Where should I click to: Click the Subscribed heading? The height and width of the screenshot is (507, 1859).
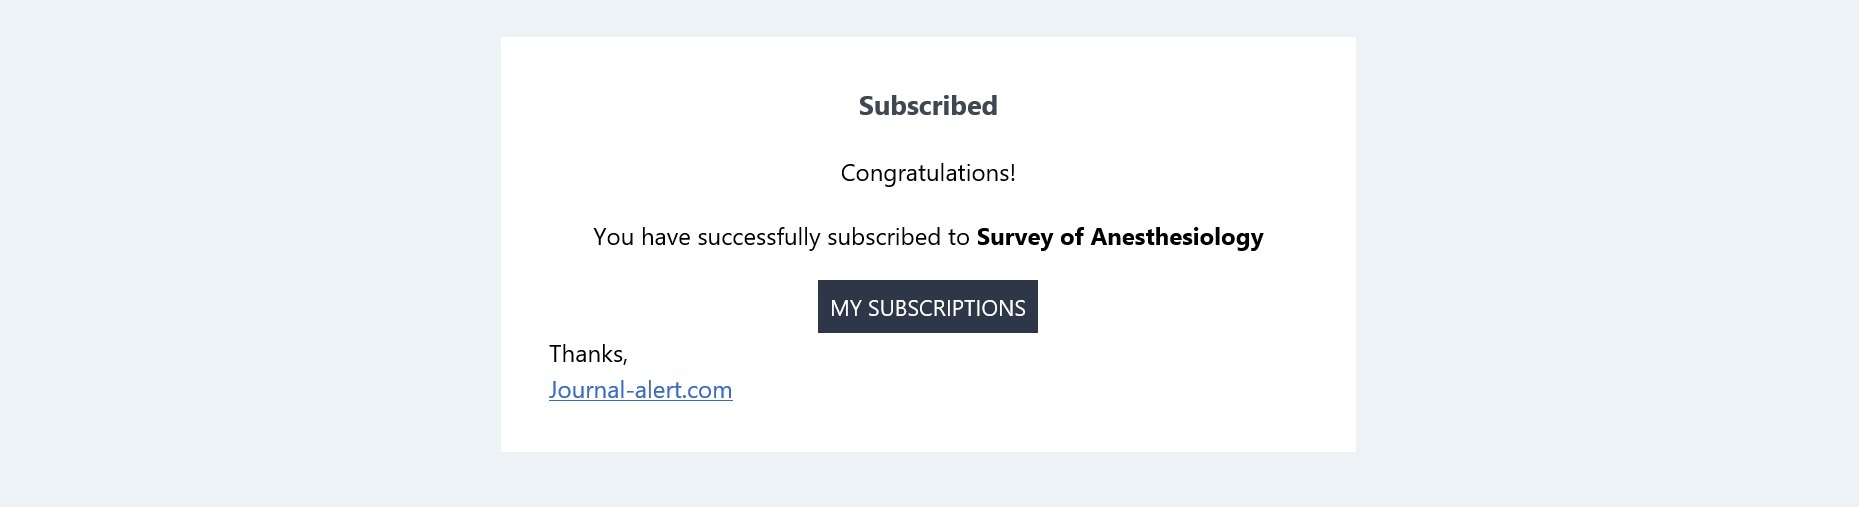928,106
